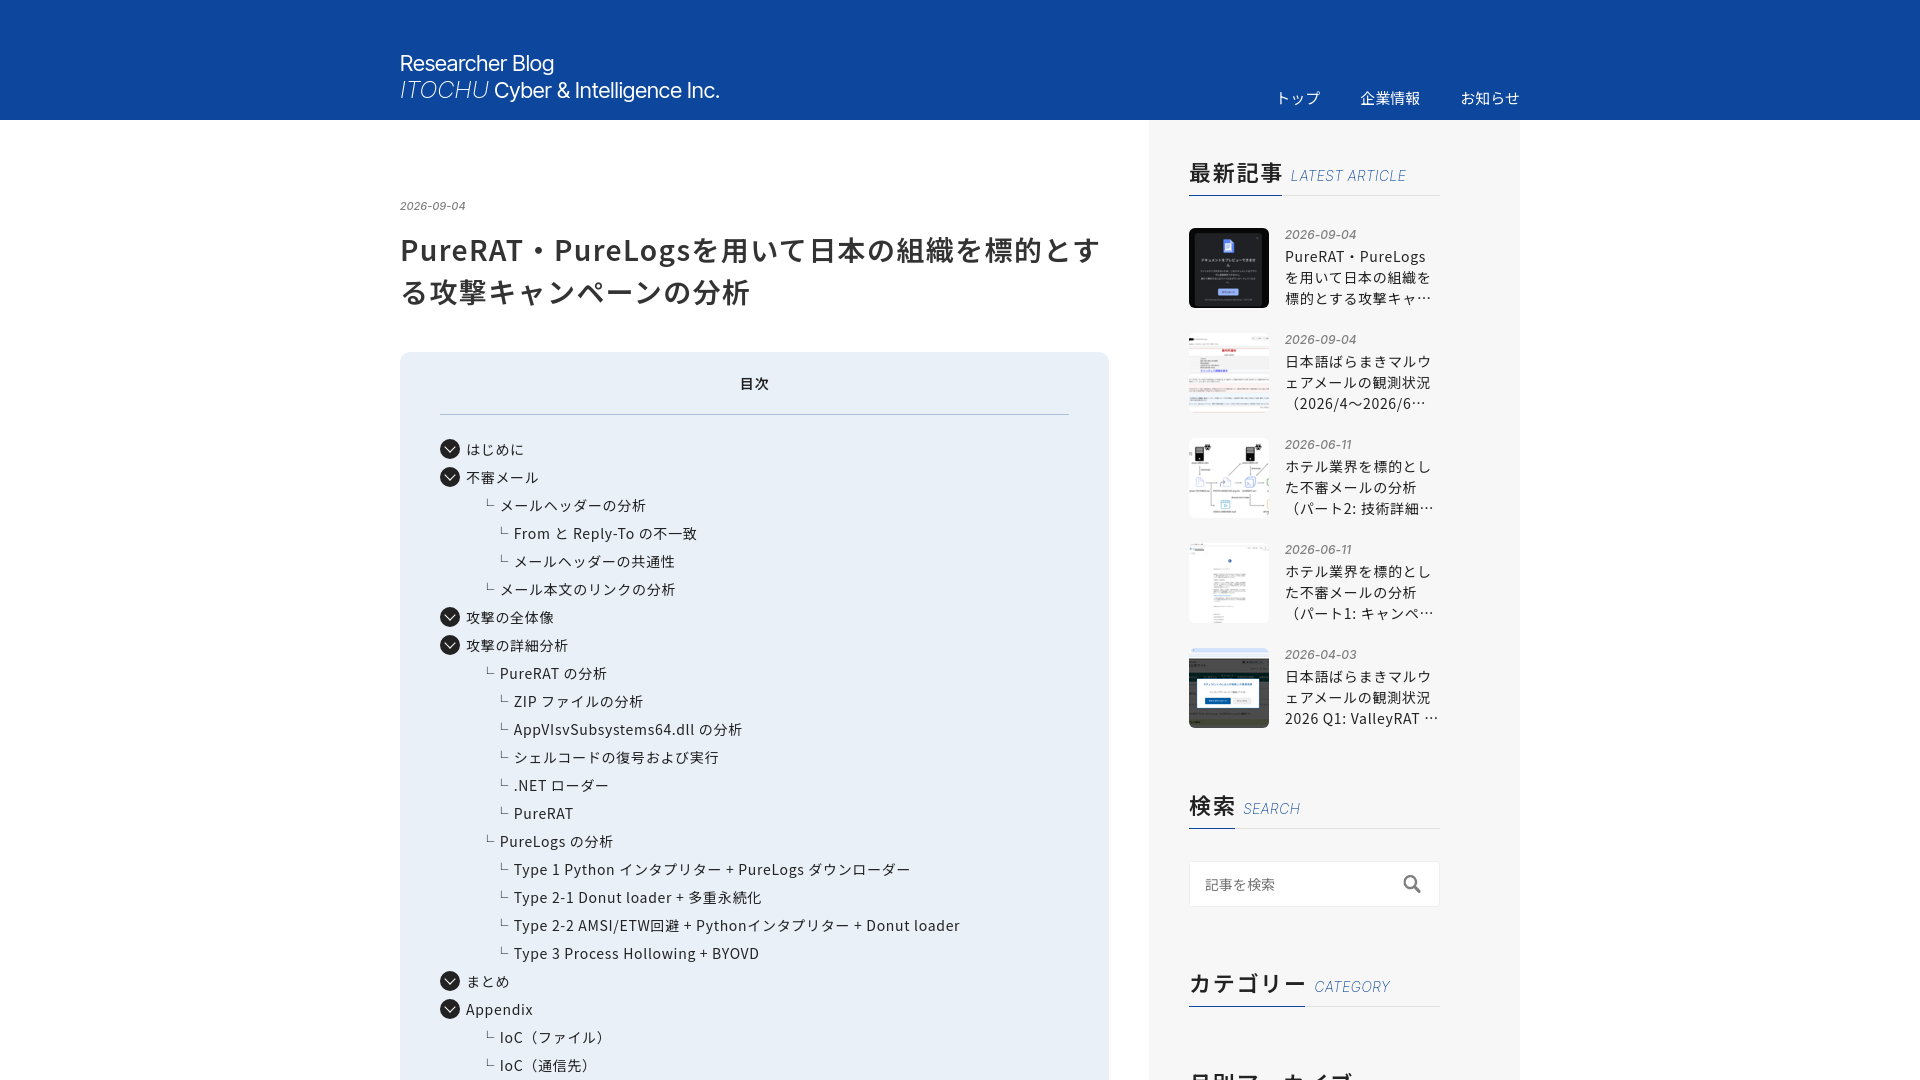Screen dimensions: 1920x1080
Task: Go to Type 1 Python インタプリター entry
Action: click(712, 869)
